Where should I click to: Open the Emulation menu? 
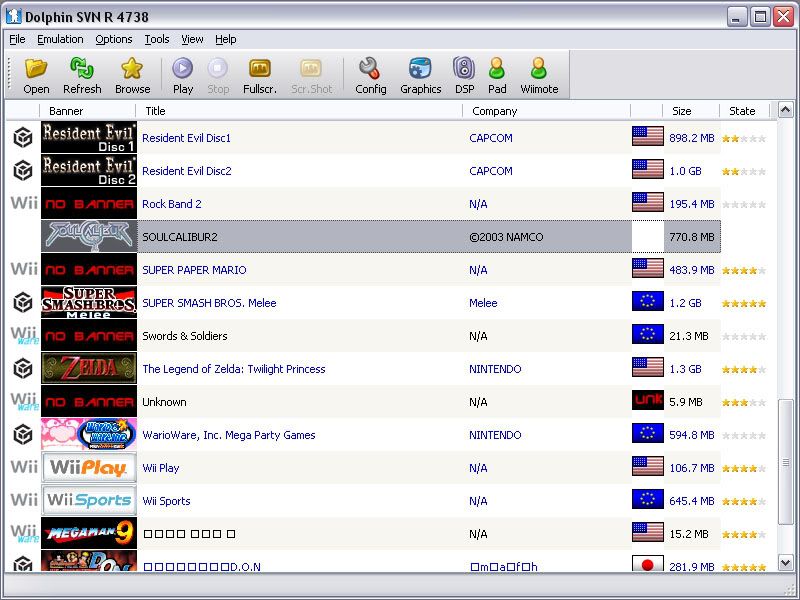point(60,39)
